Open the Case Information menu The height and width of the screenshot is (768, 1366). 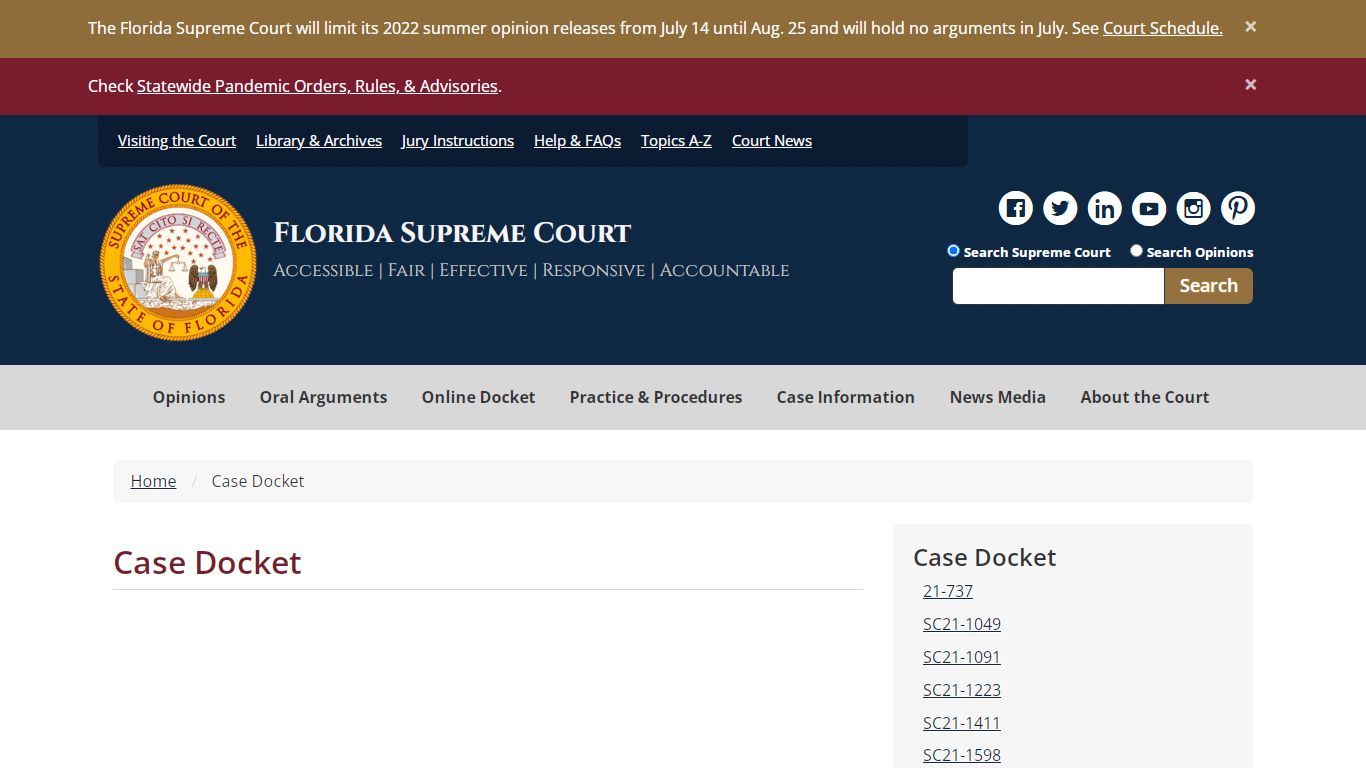(x=846, y=397)
